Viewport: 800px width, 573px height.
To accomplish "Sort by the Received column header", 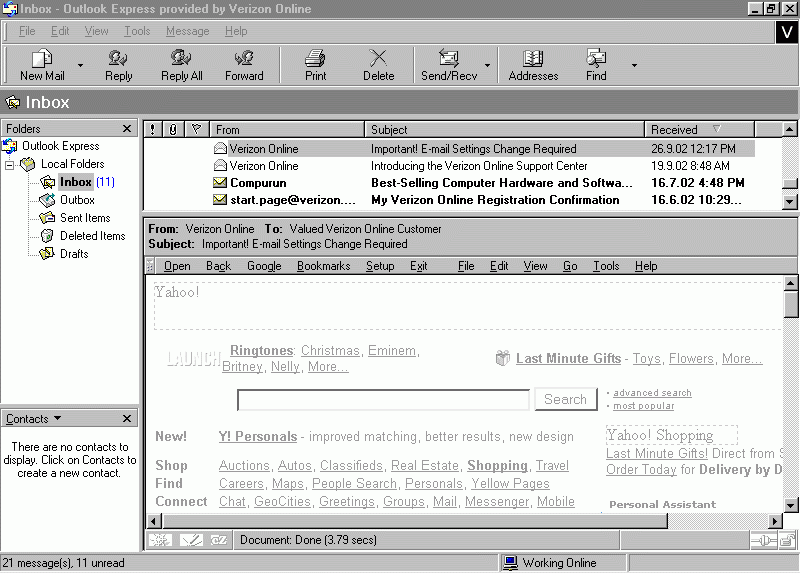I will (x=699, y=130).
